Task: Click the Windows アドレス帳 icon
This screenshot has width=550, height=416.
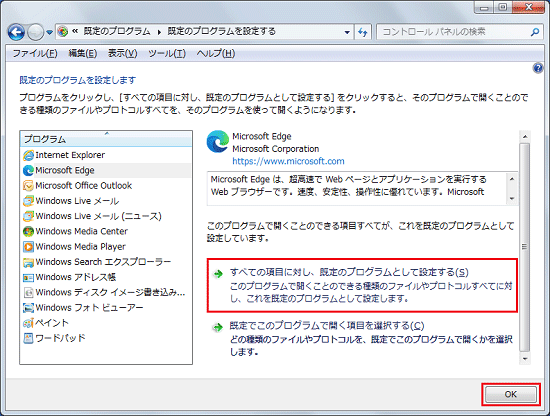Action: point(28,277)
